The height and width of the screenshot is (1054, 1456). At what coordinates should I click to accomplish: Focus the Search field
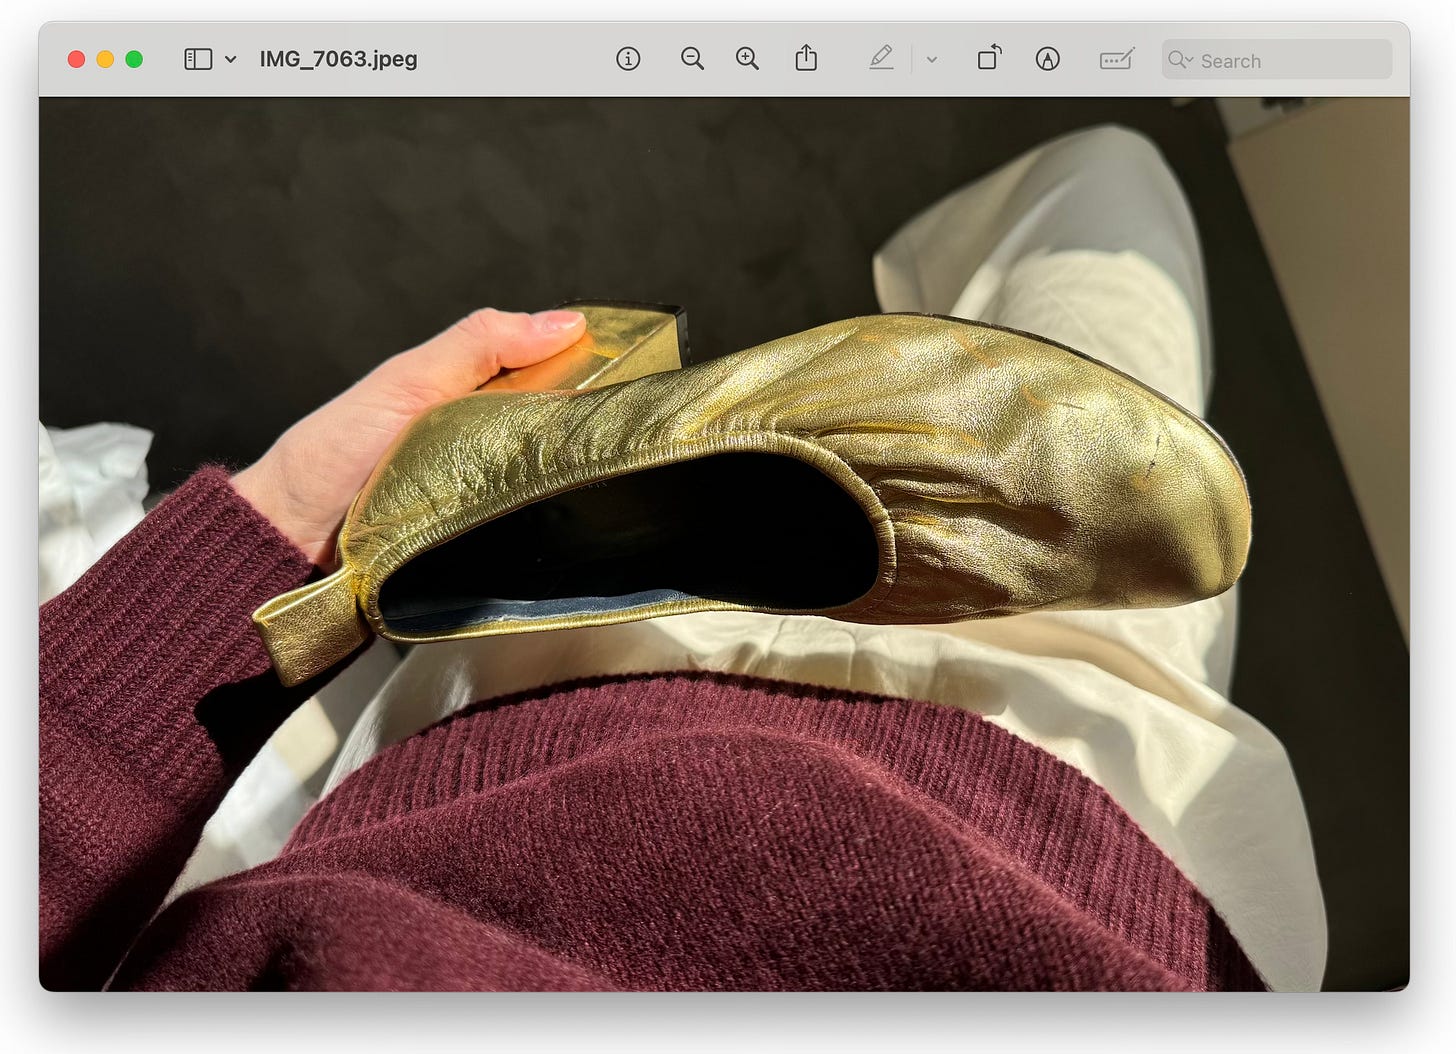click(1277, 60)
